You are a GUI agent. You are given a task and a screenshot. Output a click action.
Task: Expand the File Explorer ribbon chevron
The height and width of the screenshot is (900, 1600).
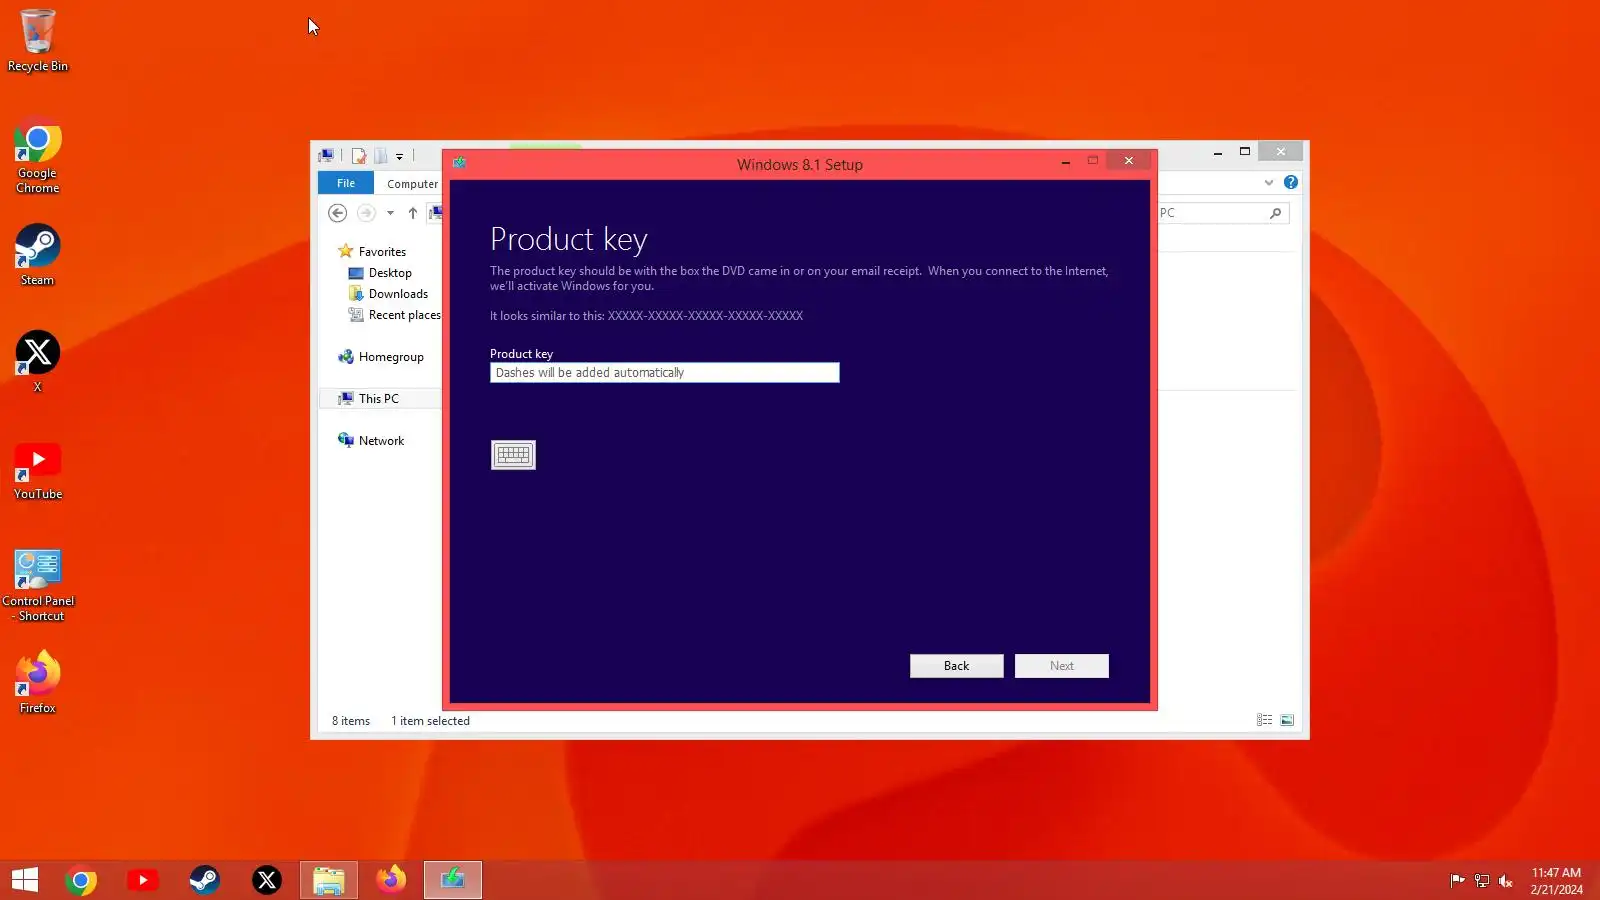(1269, 182)
